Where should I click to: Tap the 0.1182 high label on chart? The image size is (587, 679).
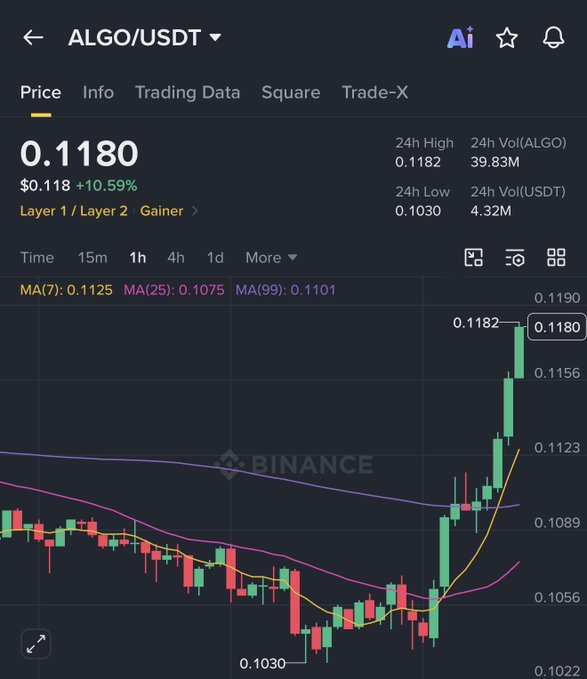point(476,323)
